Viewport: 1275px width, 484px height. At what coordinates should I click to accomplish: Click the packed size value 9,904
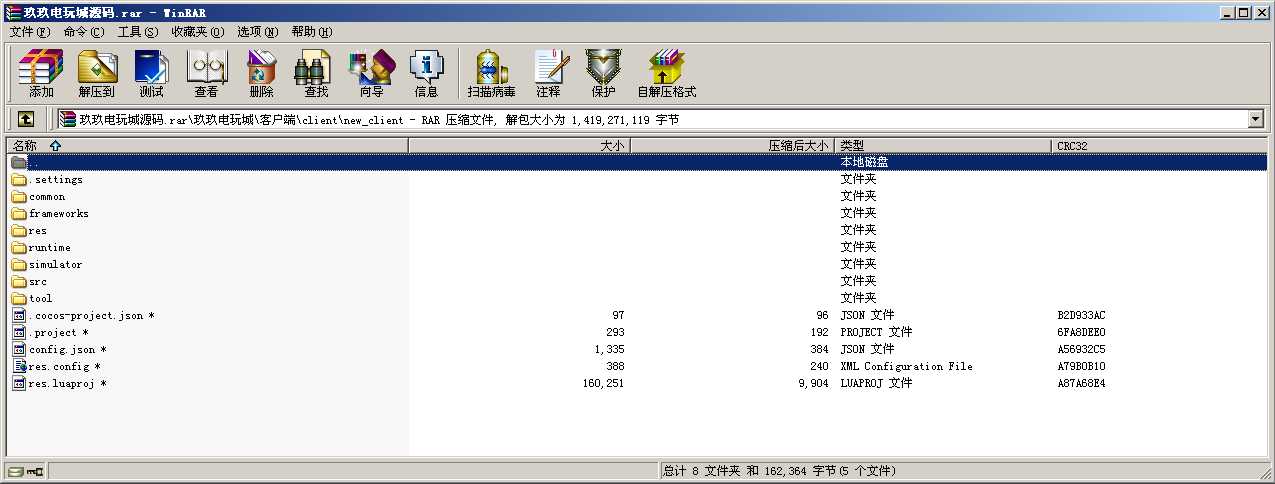click(813, 384)
